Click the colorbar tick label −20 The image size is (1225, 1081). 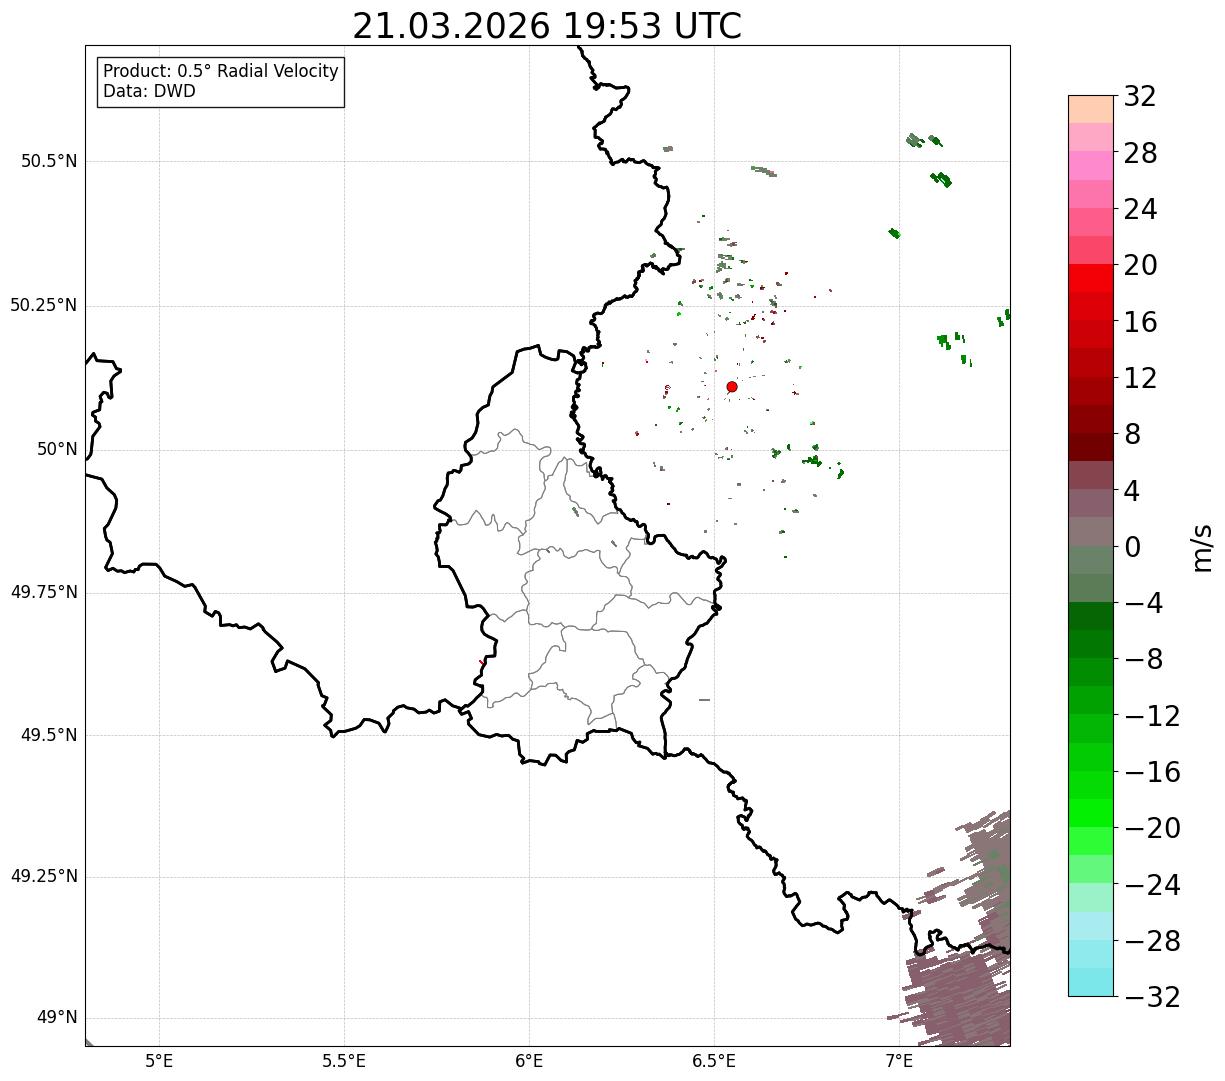pos(1152,829)
